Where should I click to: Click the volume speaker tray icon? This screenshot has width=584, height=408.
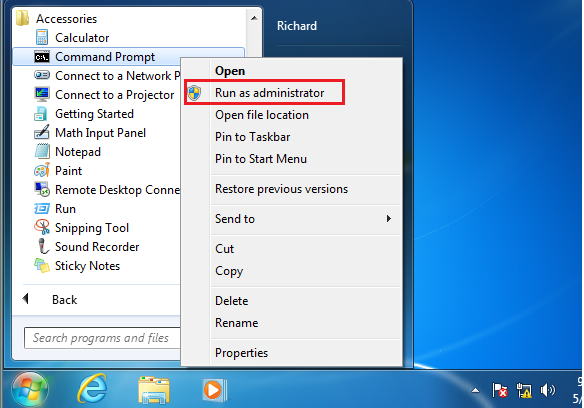pyautogui.click(x=547, y=390)
